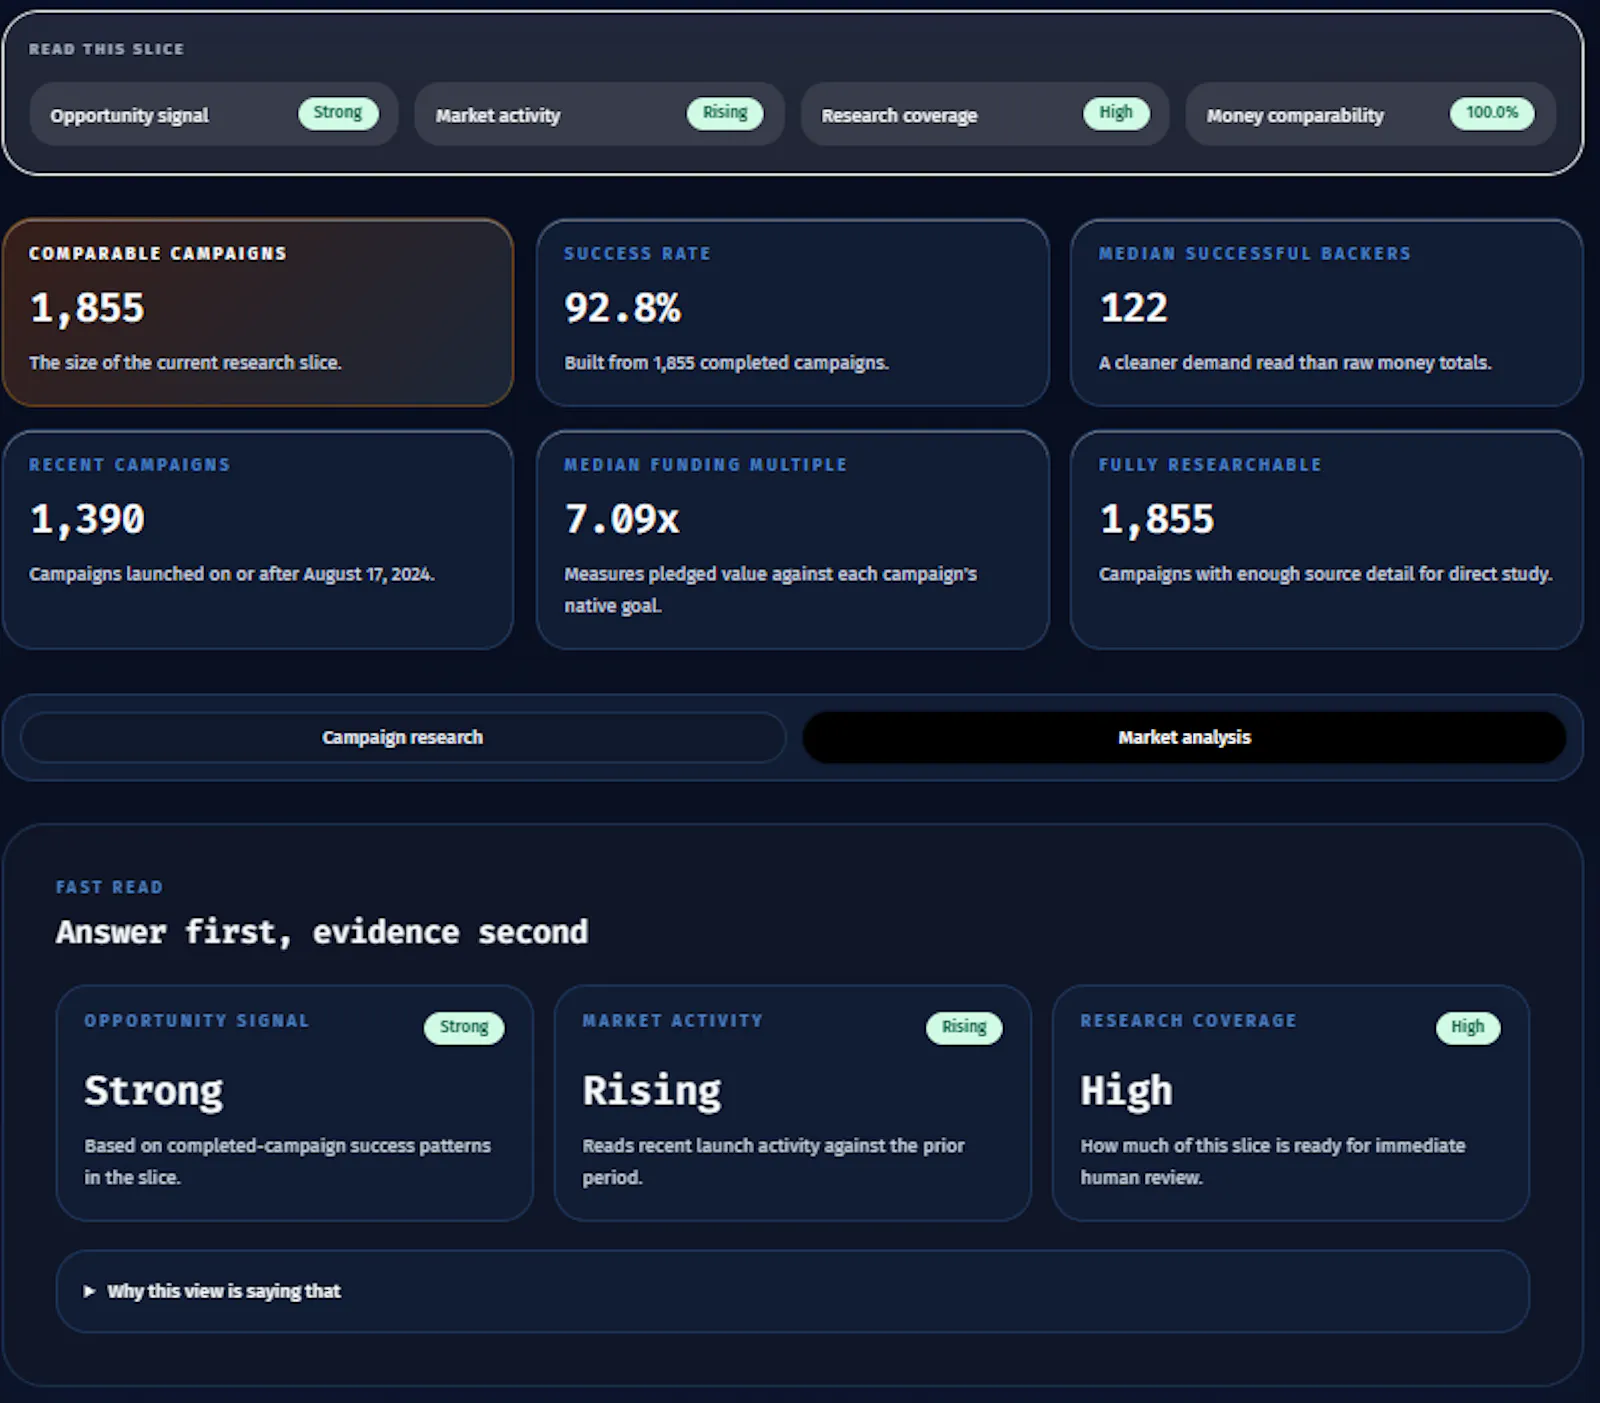Click the 92.8% success rate value

(622, 308)
